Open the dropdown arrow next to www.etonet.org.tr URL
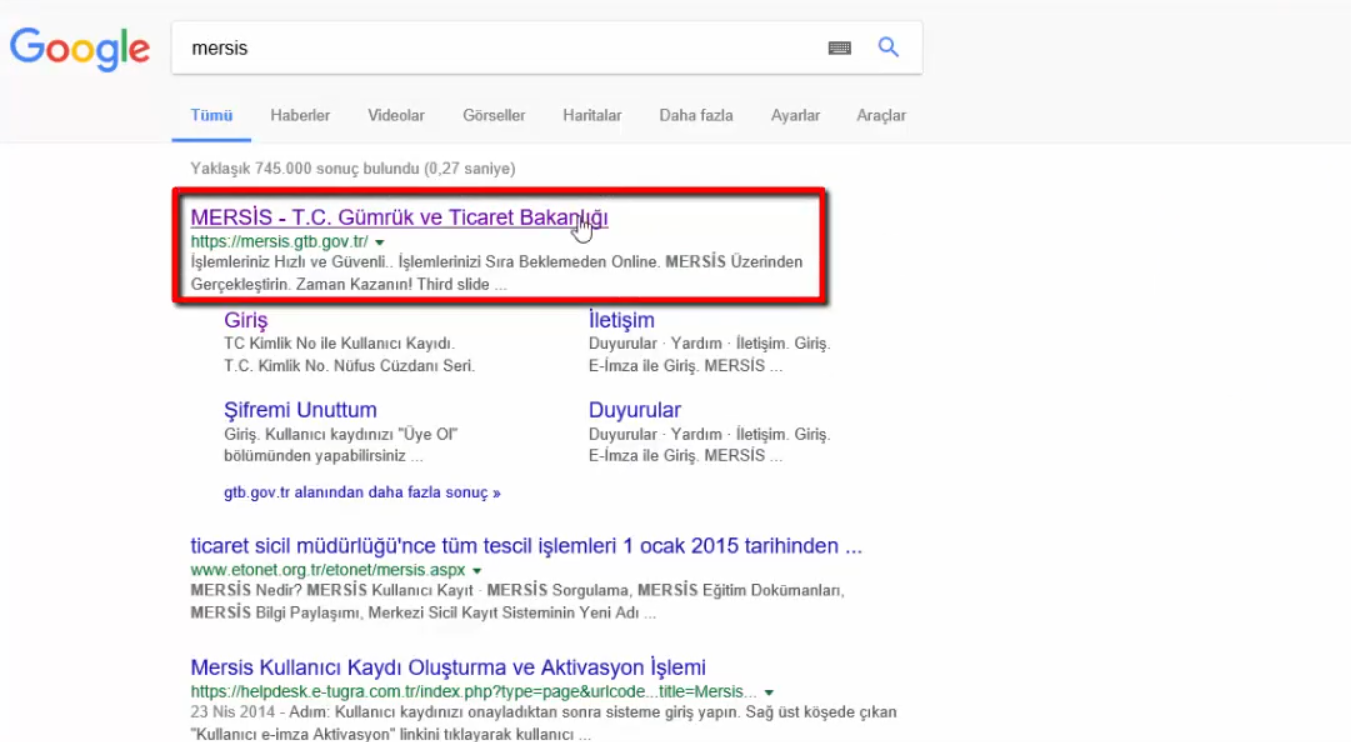Screen dimensions: 1351x742 [x=476, y=569]
